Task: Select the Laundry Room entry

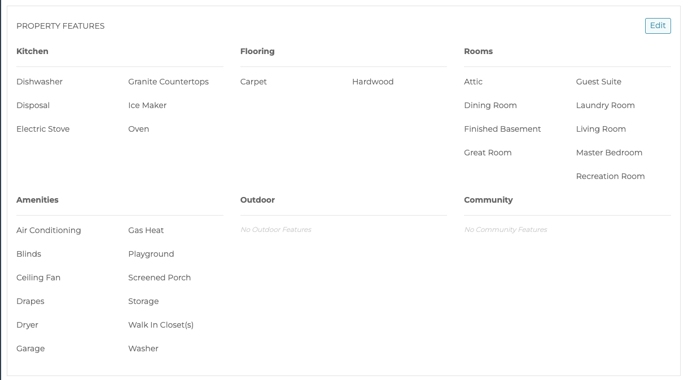Action: 605,105
